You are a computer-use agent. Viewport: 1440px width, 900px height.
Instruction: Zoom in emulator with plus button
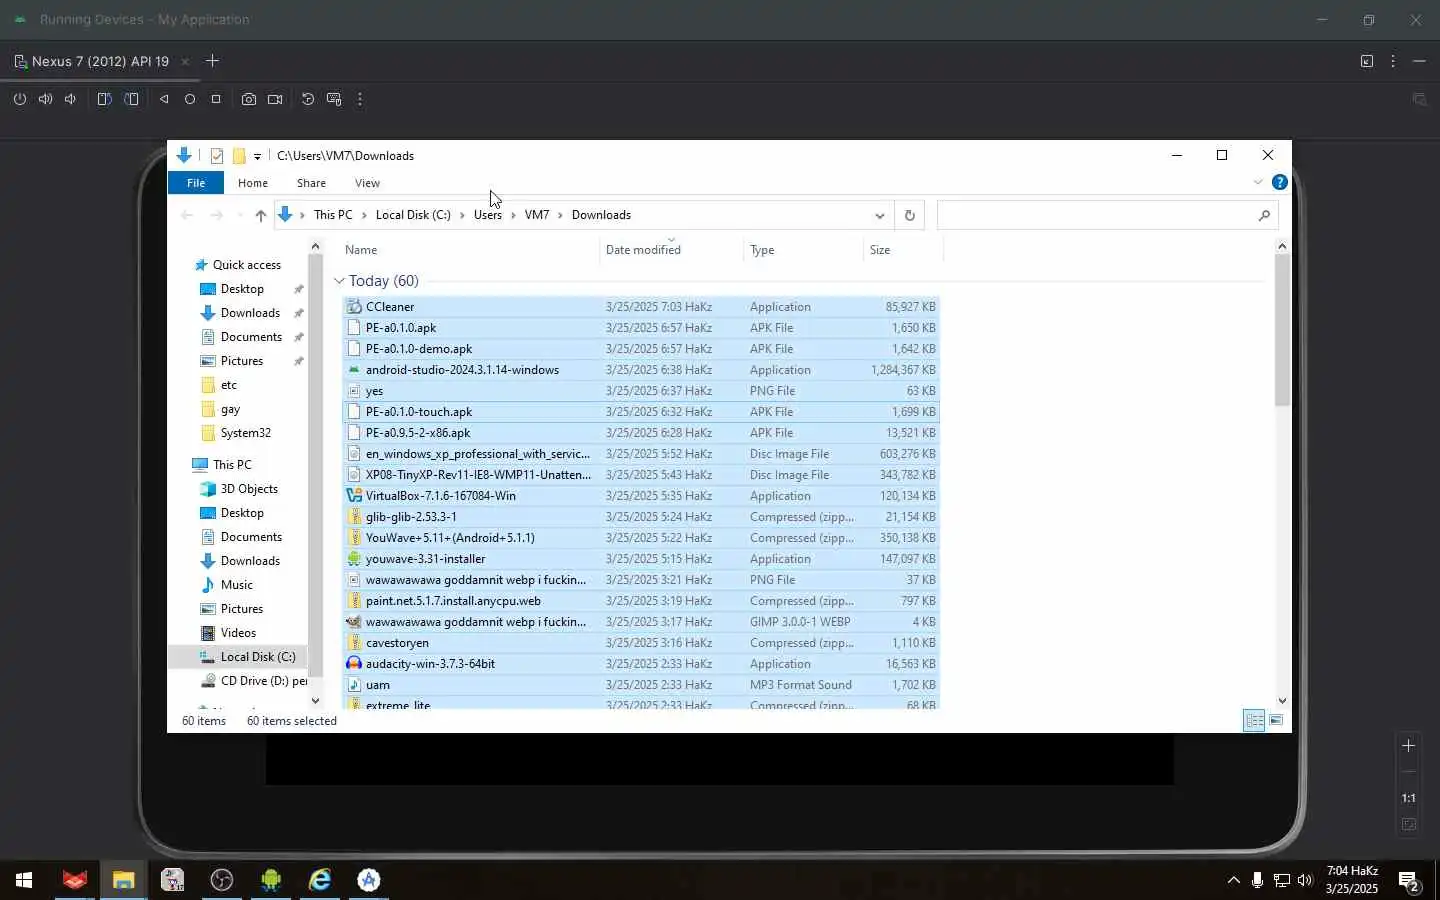pyautogui.click(x=1408, y=746)
